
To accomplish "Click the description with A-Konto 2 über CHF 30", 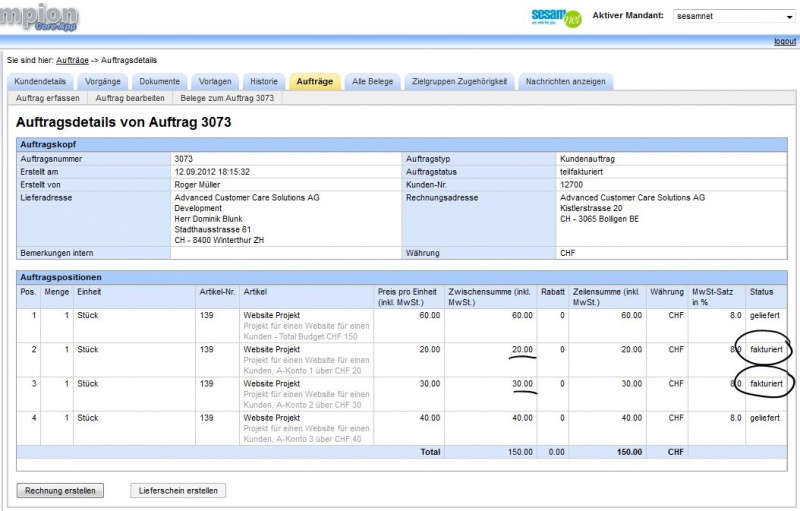I will (307, 400).
